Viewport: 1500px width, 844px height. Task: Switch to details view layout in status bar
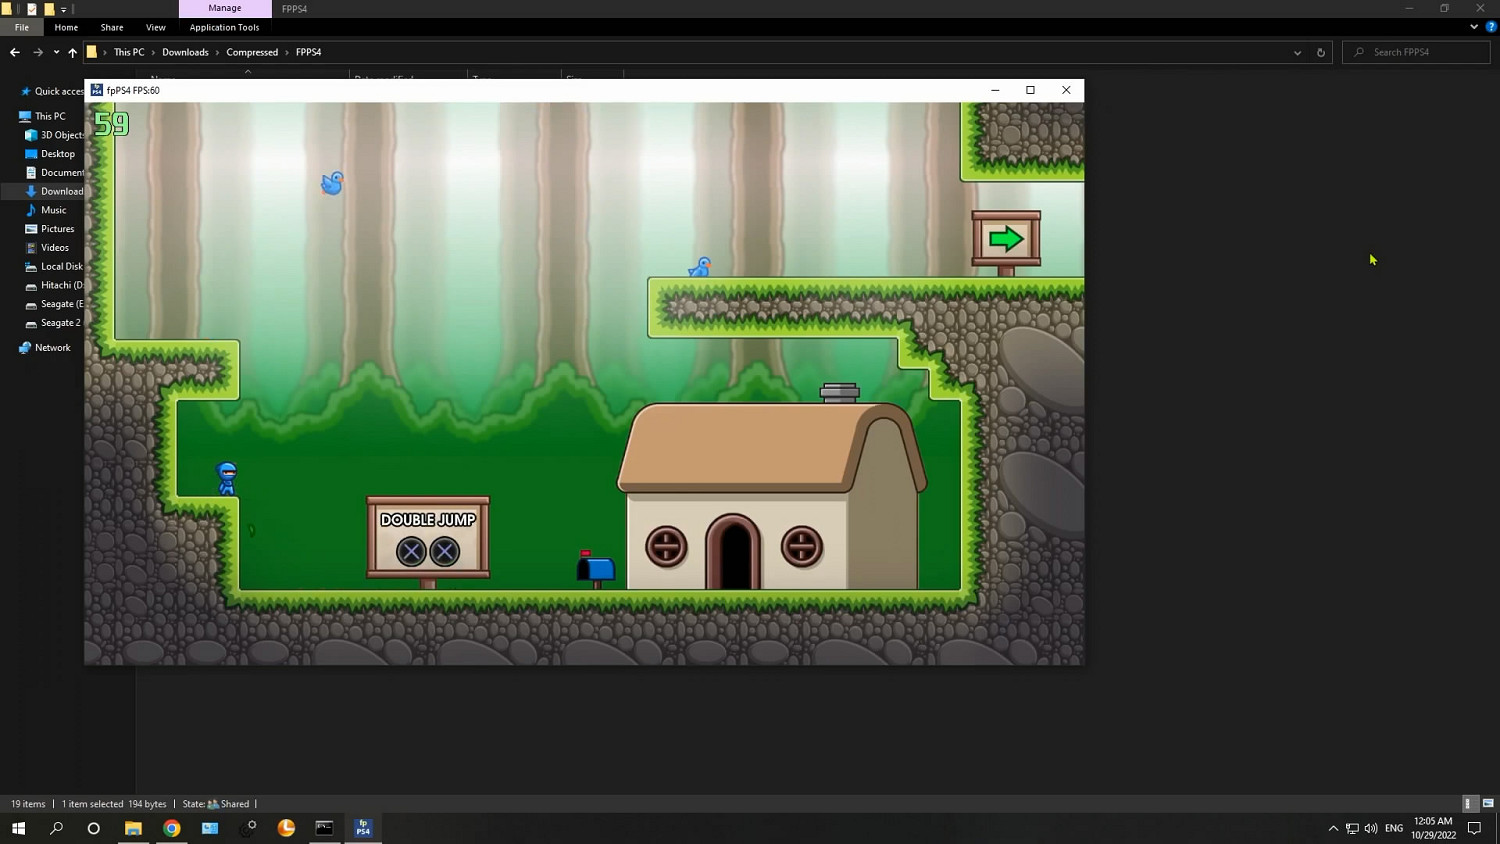pyautogui.click(x=1468, y=804)
